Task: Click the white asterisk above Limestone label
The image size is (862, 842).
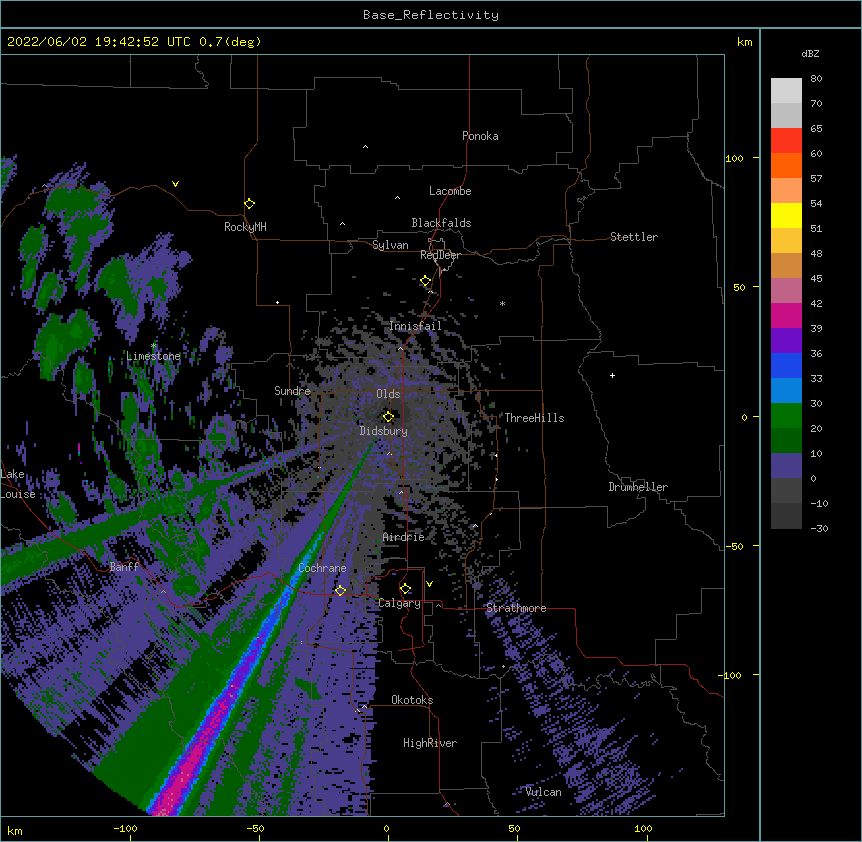Action: 154,346
